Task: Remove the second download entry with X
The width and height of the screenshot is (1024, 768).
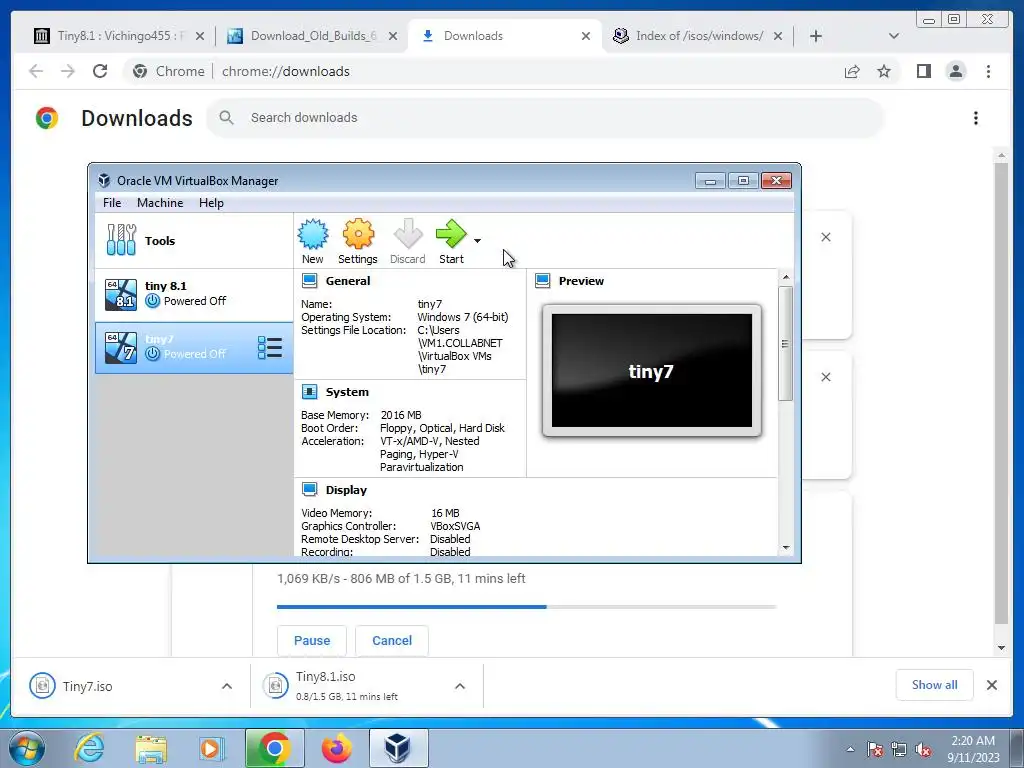Action: (x=825, y=377)
